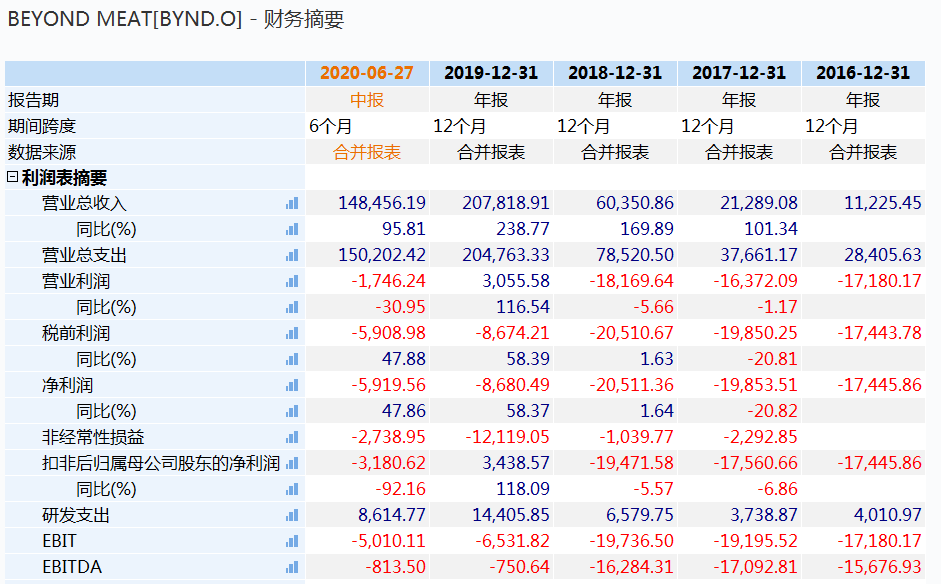Collapse the 利润表摘要 section

pos(12,177)
